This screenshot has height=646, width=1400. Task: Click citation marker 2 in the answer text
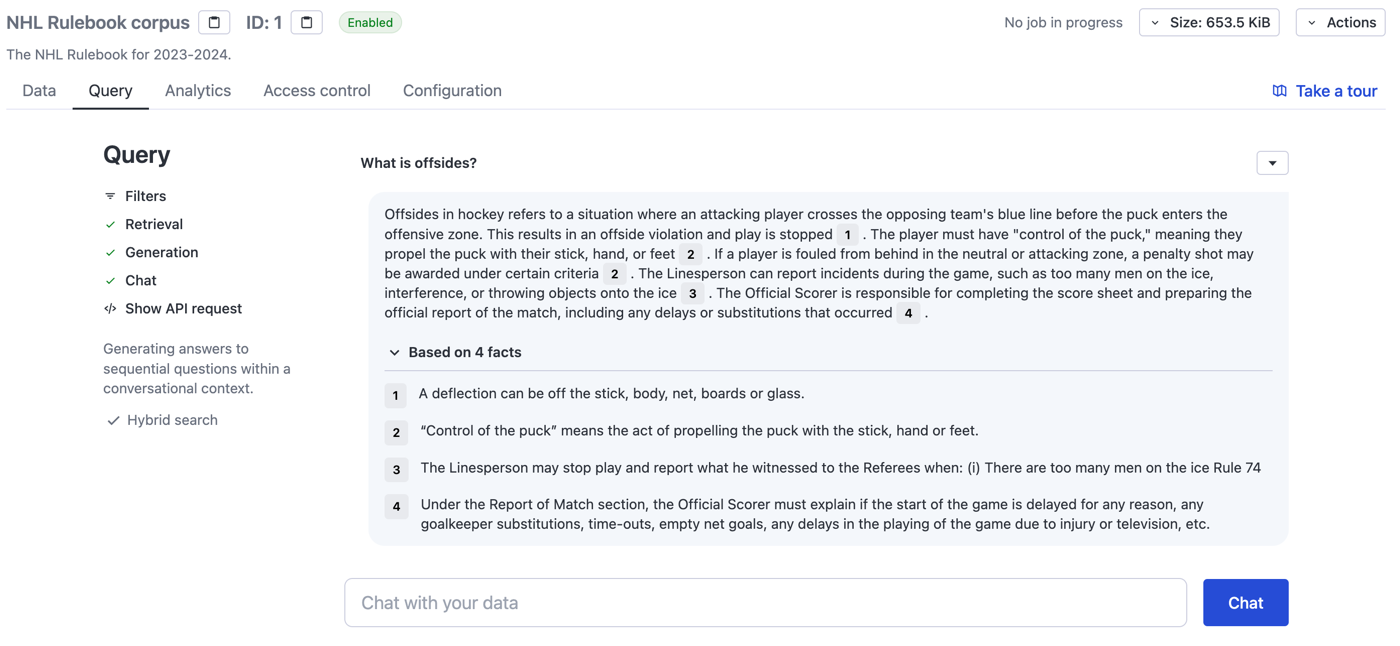click(690, 253)
